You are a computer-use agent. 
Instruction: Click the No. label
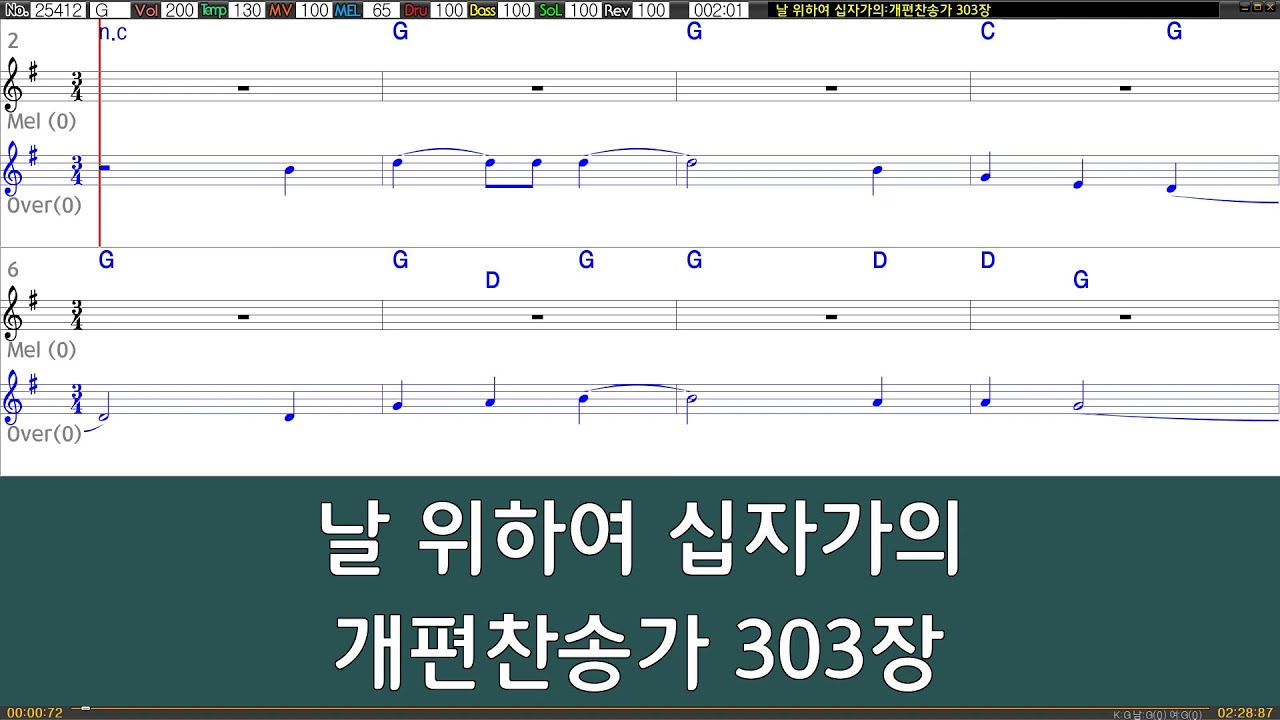(x=16, y=10)
